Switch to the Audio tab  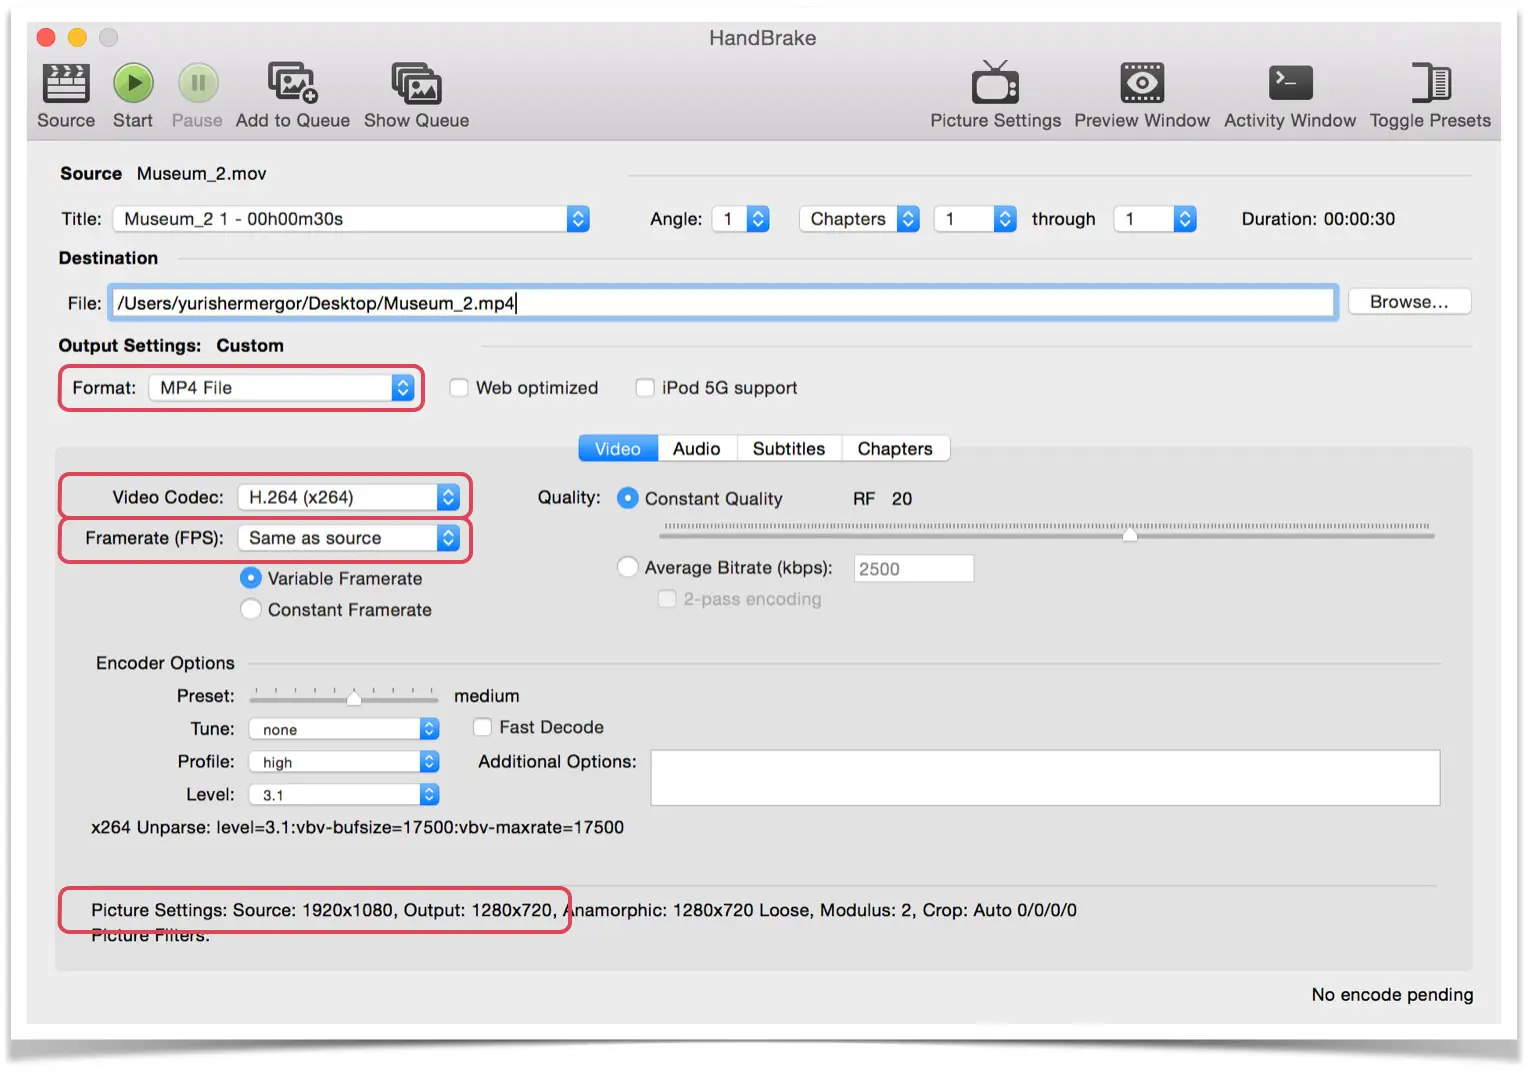(697, 449)
